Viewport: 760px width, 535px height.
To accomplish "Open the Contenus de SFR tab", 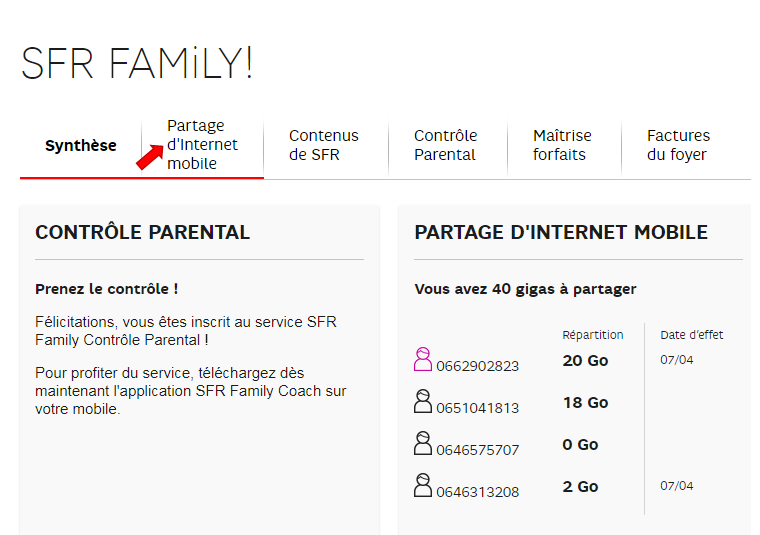I will click(x=324, y=145).
